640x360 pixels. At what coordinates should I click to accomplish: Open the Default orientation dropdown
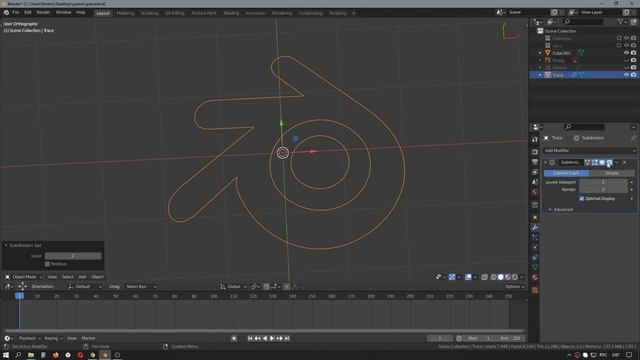pyautogui.click(x=84, y=287)
